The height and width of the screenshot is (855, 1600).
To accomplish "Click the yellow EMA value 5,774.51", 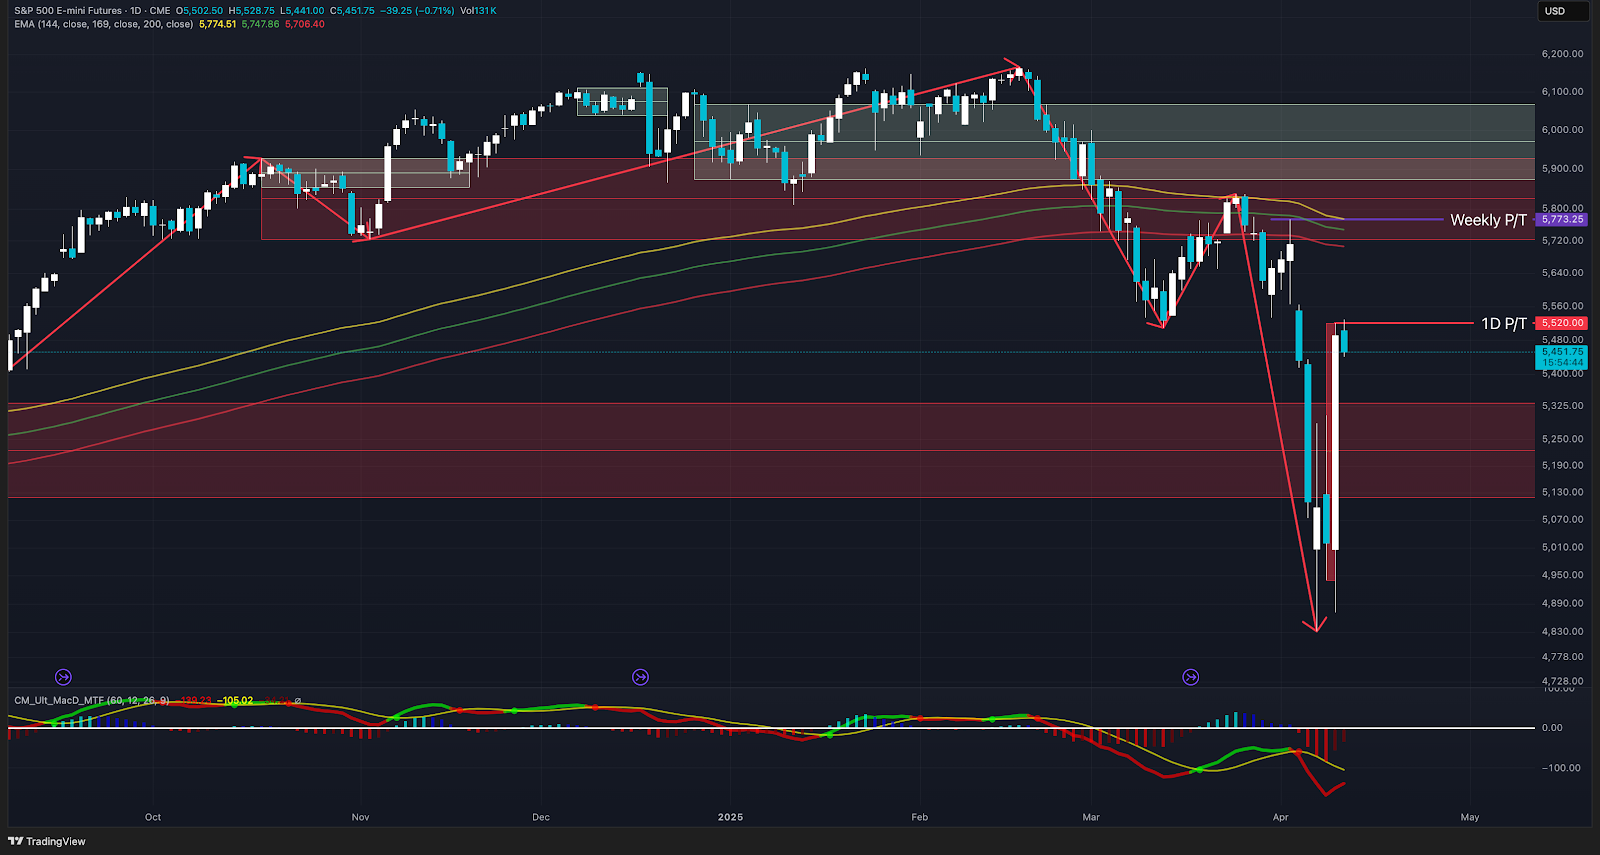I will [217, 24].
